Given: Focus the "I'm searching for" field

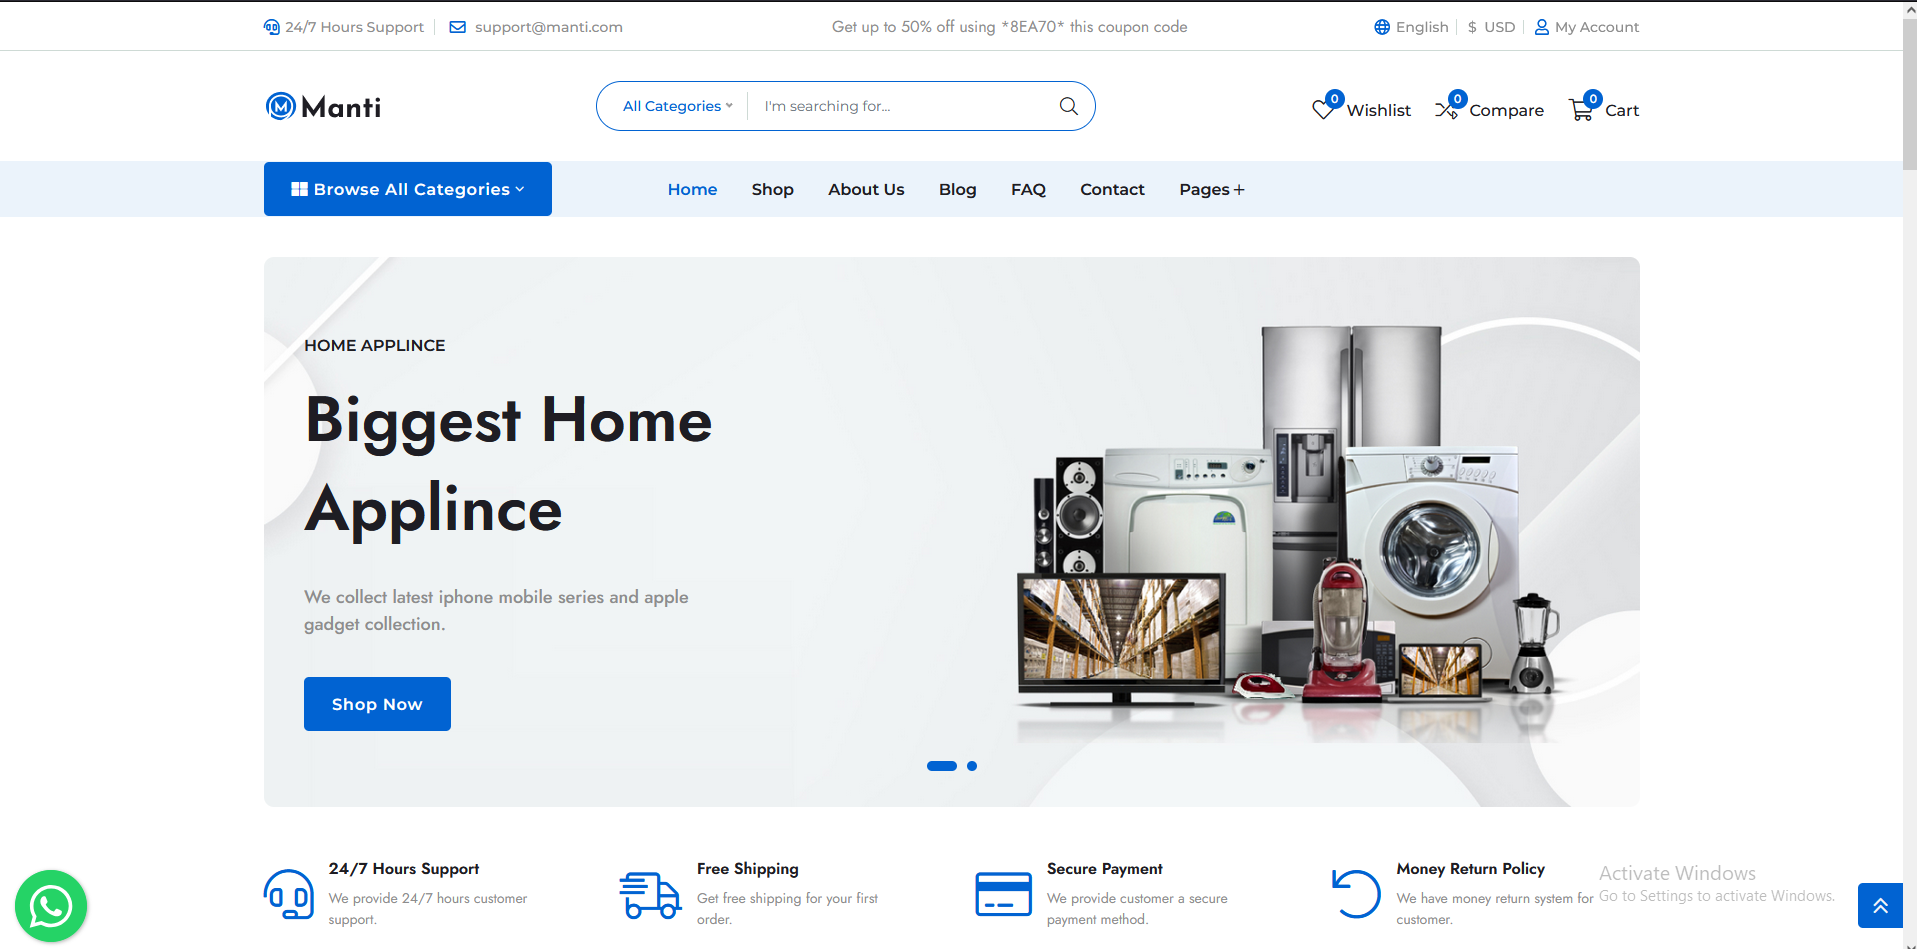Looking at the screenshot, I should pyautogui.click(x=900, y=106).
